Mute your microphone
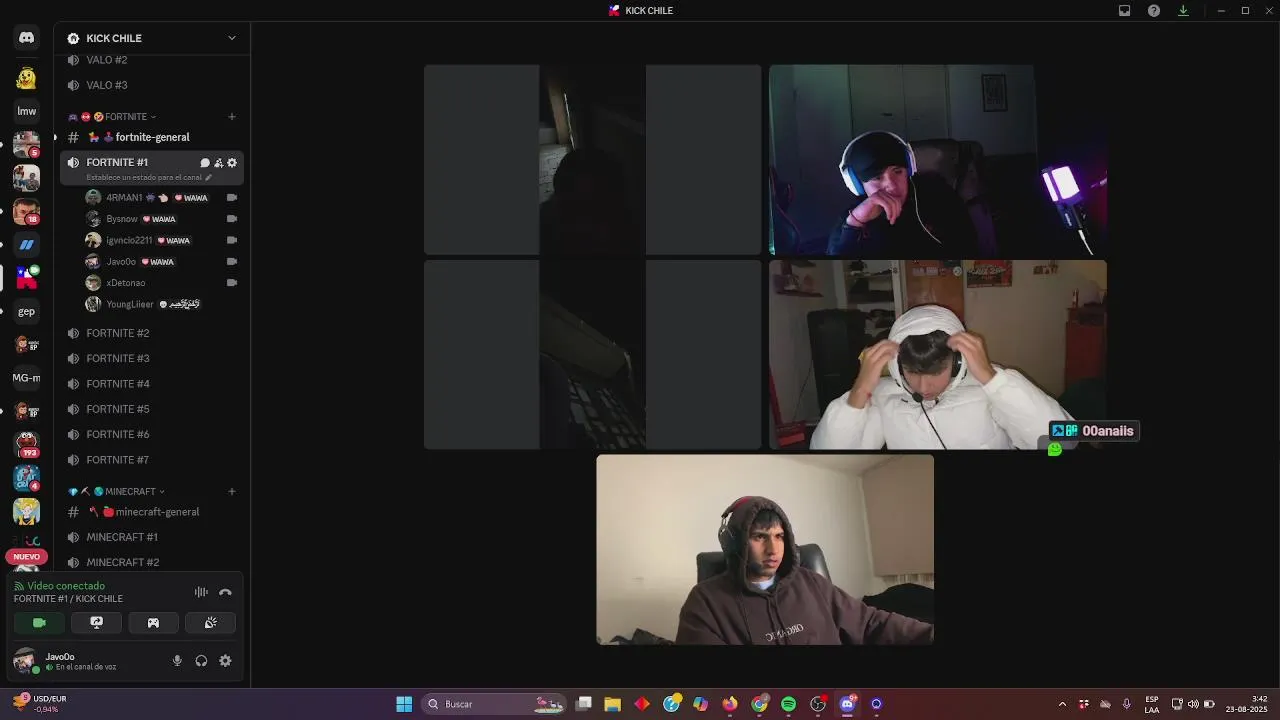 177,661
